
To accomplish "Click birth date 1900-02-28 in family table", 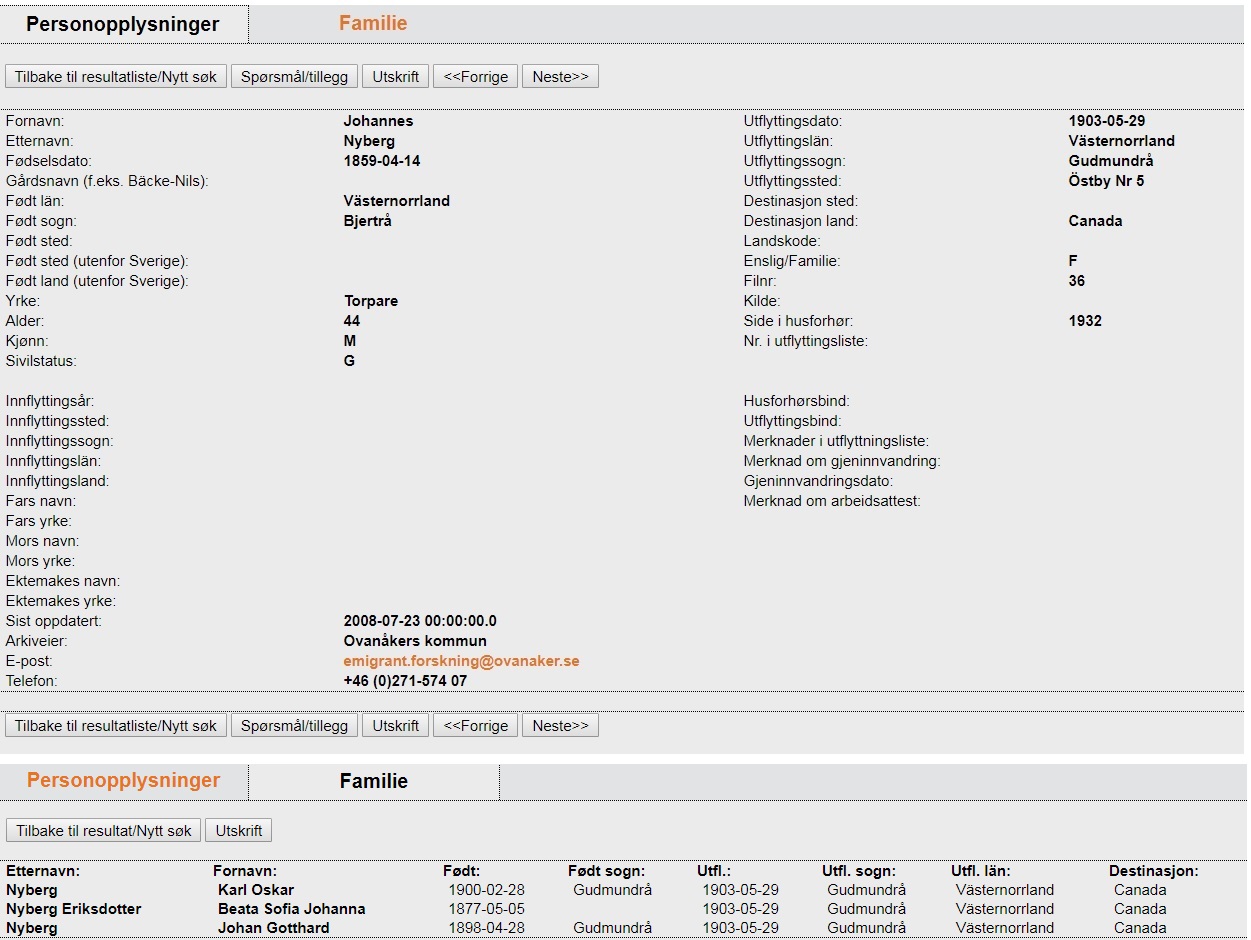I will click(x=486, y=890).
